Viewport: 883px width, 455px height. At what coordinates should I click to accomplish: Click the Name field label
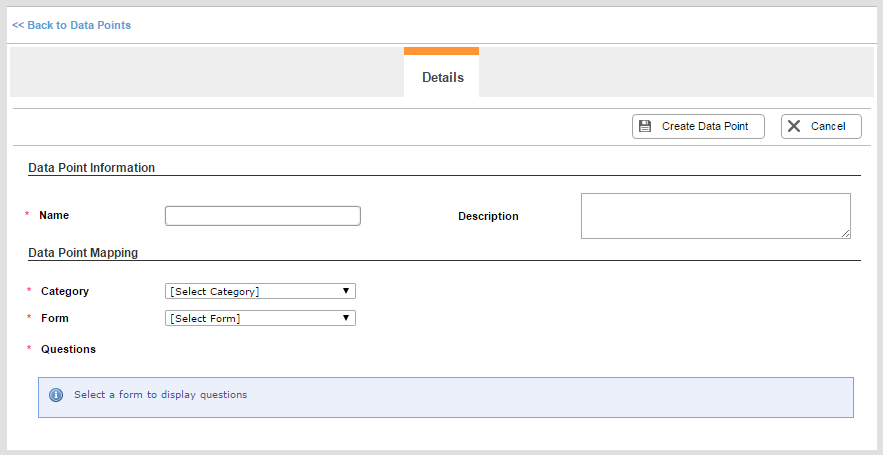54,215
